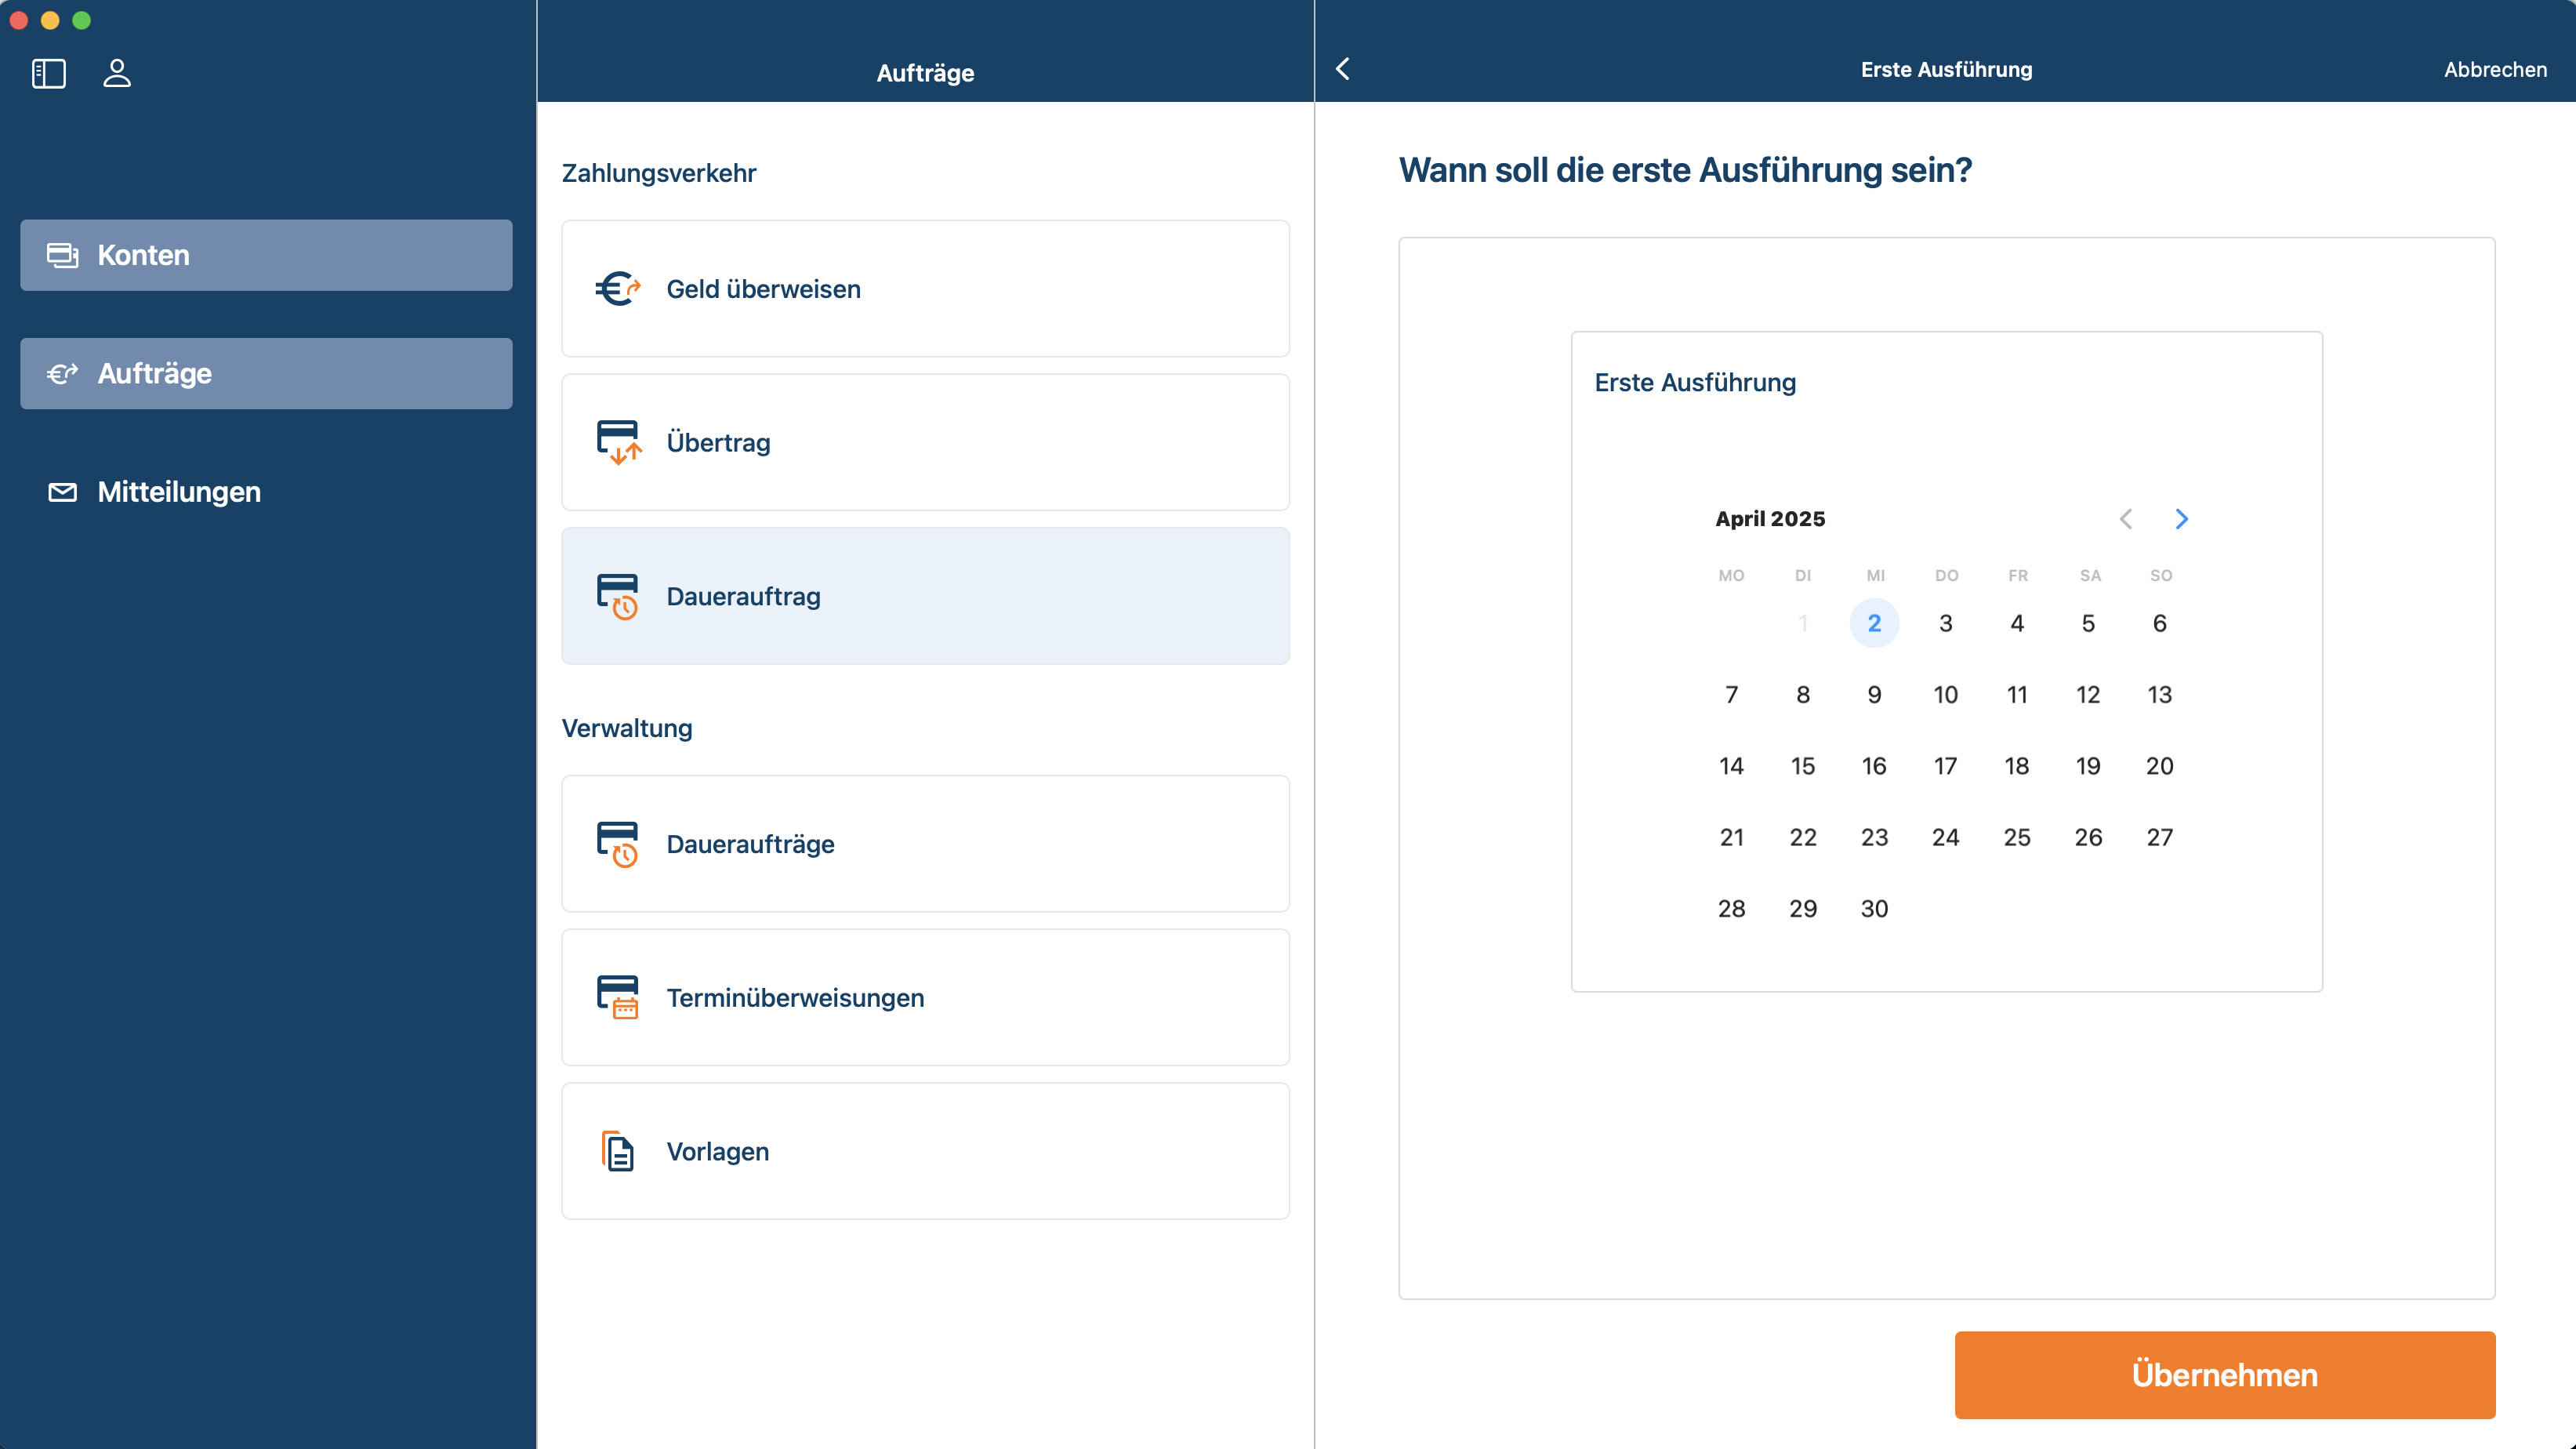Select Übertrag option
The width and height of the screenshot is (2576, 1449).
point(925,442)
